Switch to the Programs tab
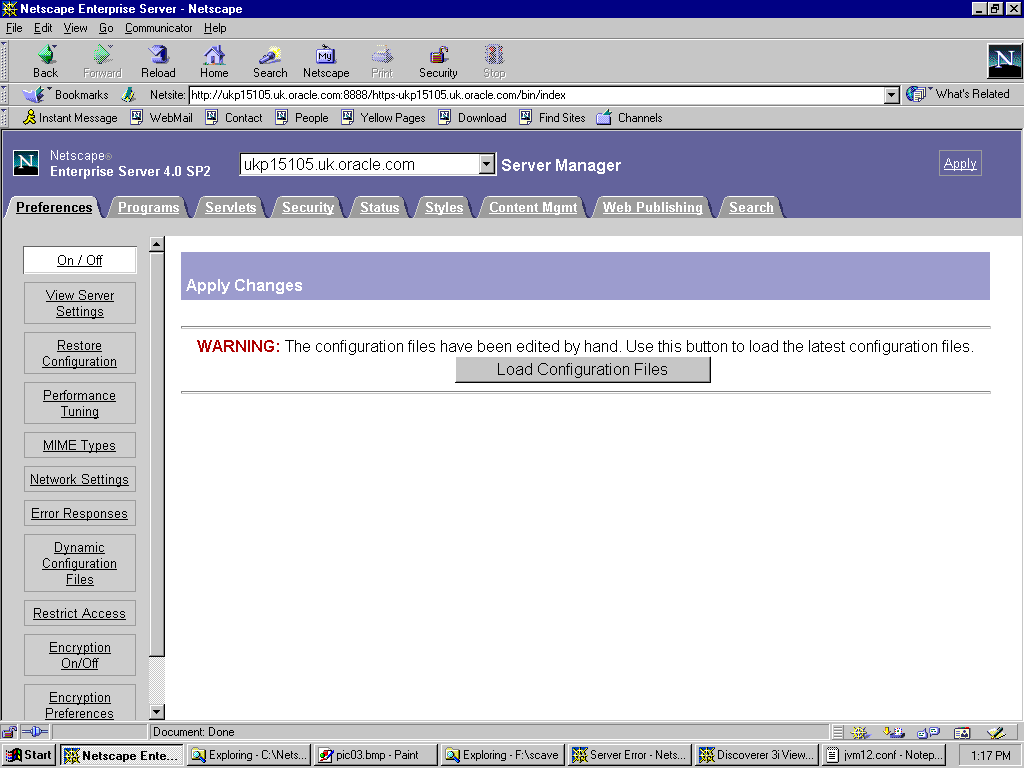Viewport: 1024px width, 768px height. pos(148,207)
